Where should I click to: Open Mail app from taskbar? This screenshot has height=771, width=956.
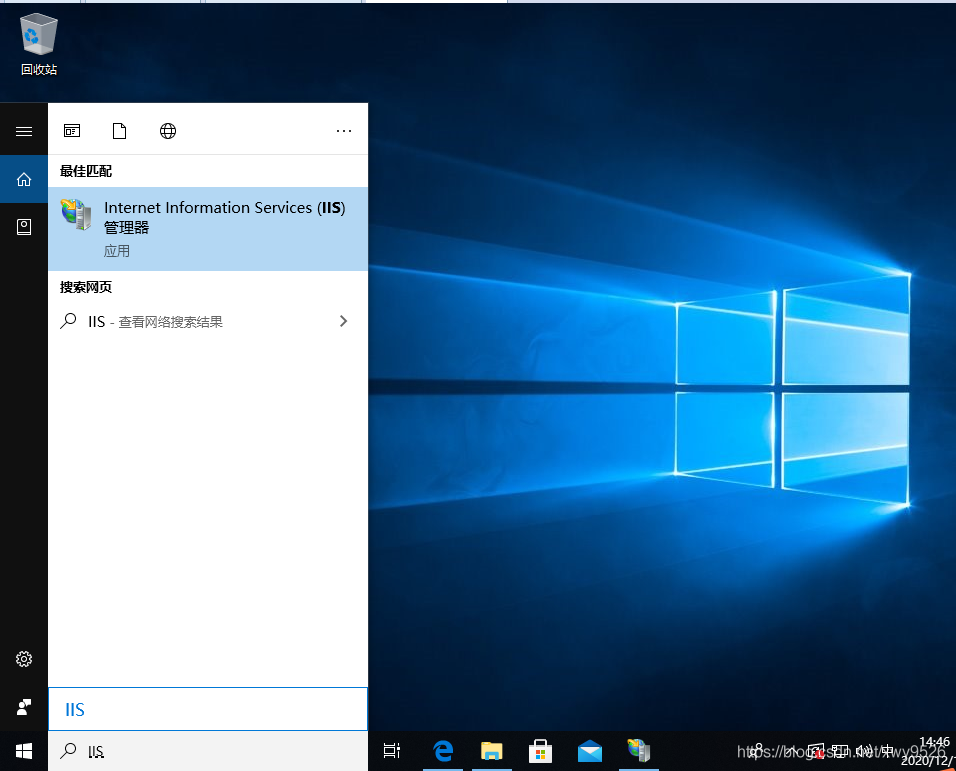tap(590, 751)
